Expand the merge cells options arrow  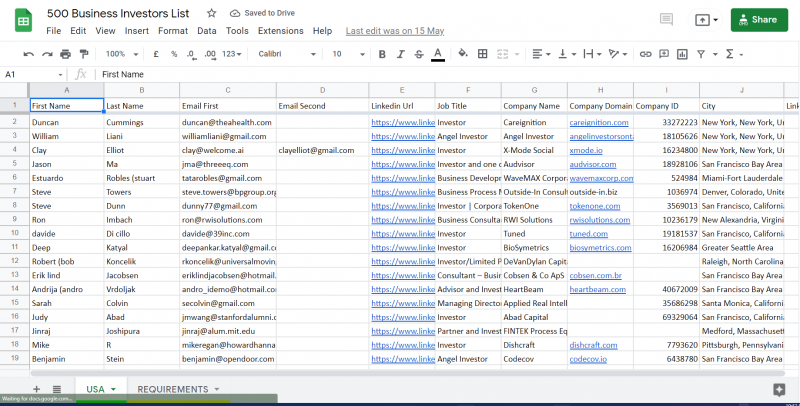[517, 54]
